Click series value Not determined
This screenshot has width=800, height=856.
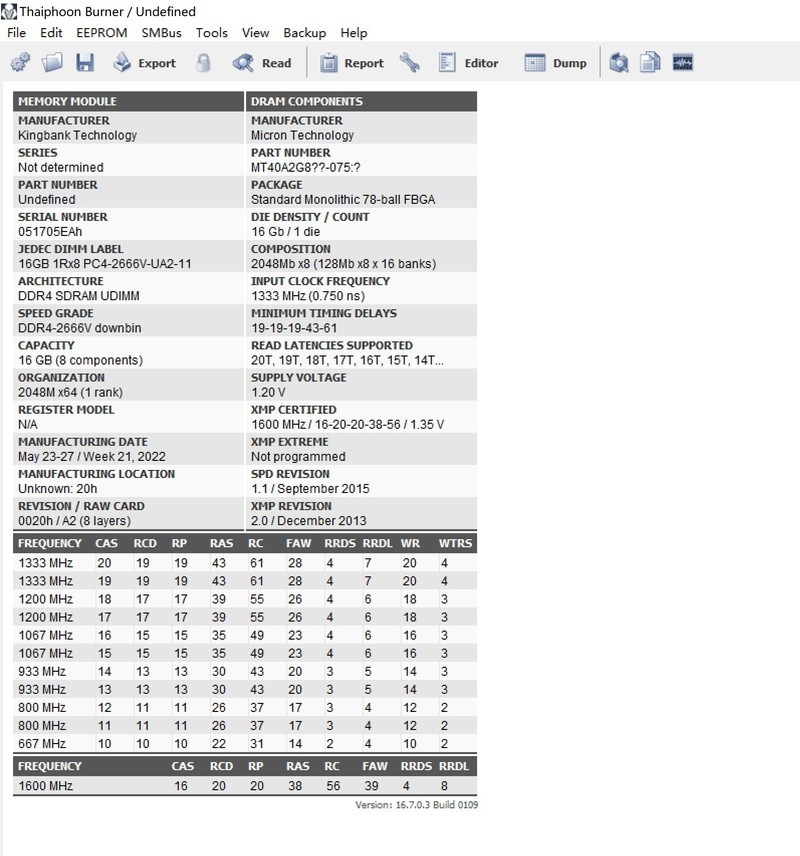pyautogui.click(x=61, y=168)
